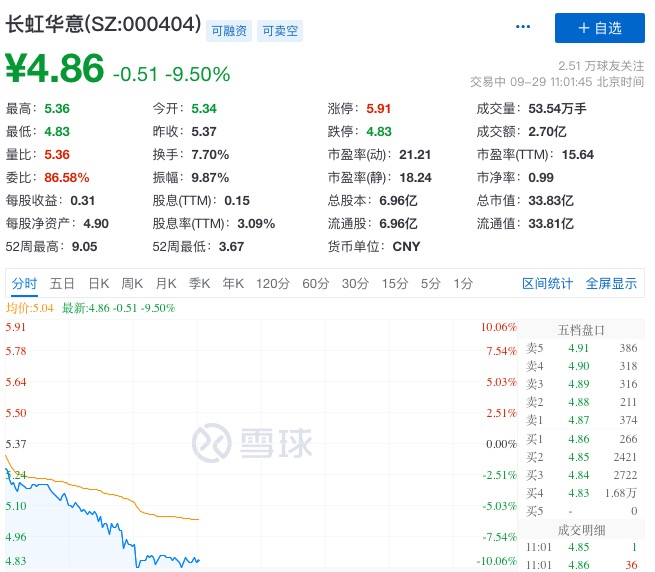Click the 2.51 万球友关注 follower count
This screenshot has height=572, width=655.
601,66
